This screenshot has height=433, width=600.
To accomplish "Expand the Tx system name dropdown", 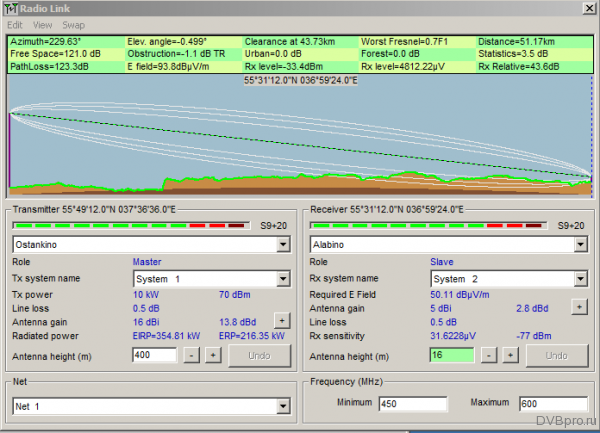I will [x=282, y=279].
